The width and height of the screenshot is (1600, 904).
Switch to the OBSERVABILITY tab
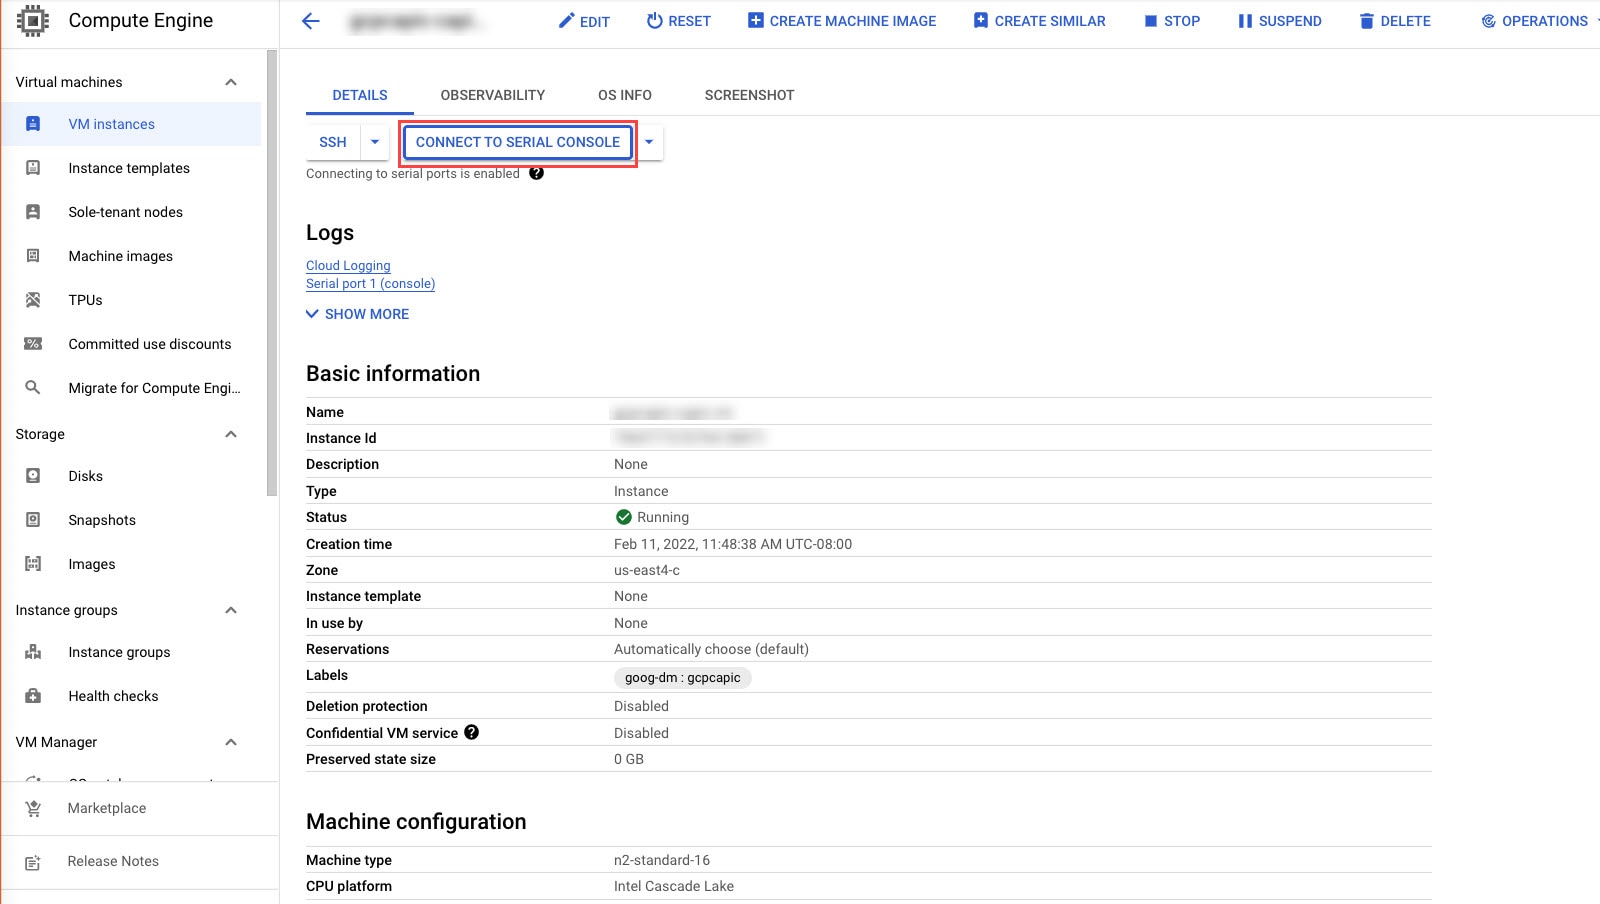(492, 95)
